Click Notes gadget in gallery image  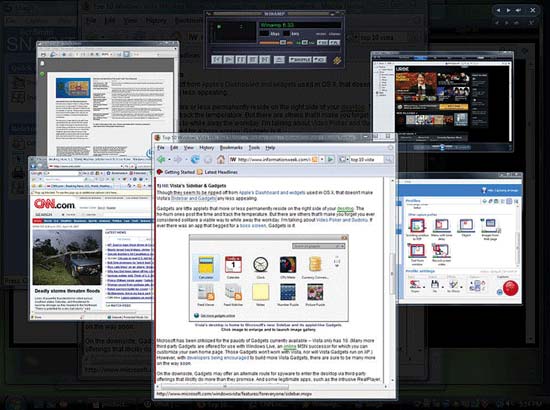[x=260, y=295]
